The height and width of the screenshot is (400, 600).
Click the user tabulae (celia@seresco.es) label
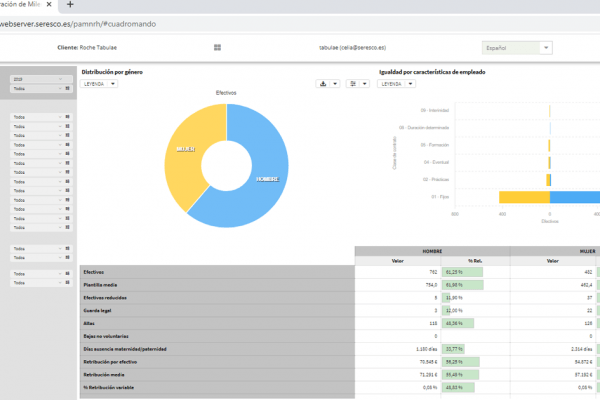pyautogui.click(x=355, y=47)
